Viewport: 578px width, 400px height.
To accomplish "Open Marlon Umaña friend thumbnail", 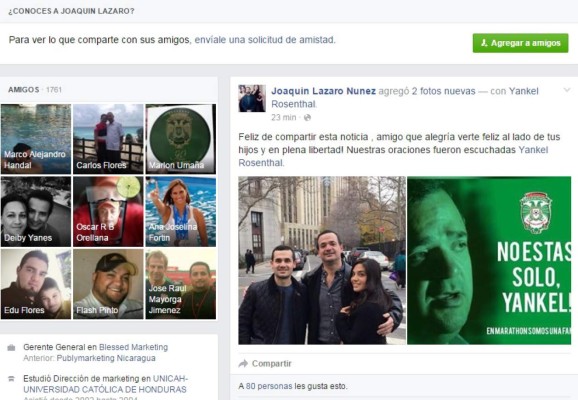I will (181, 139).
